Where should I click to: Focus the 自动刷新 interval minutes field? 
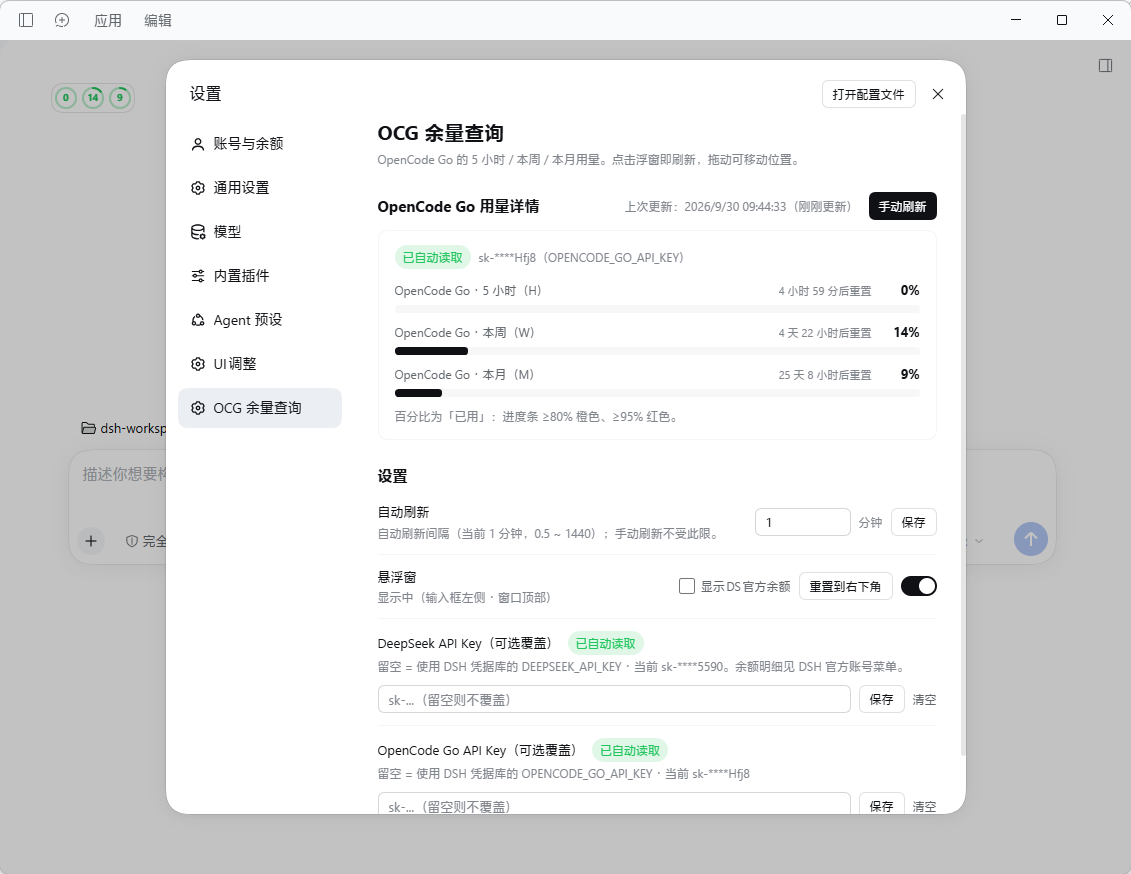(x=803, y=522)
